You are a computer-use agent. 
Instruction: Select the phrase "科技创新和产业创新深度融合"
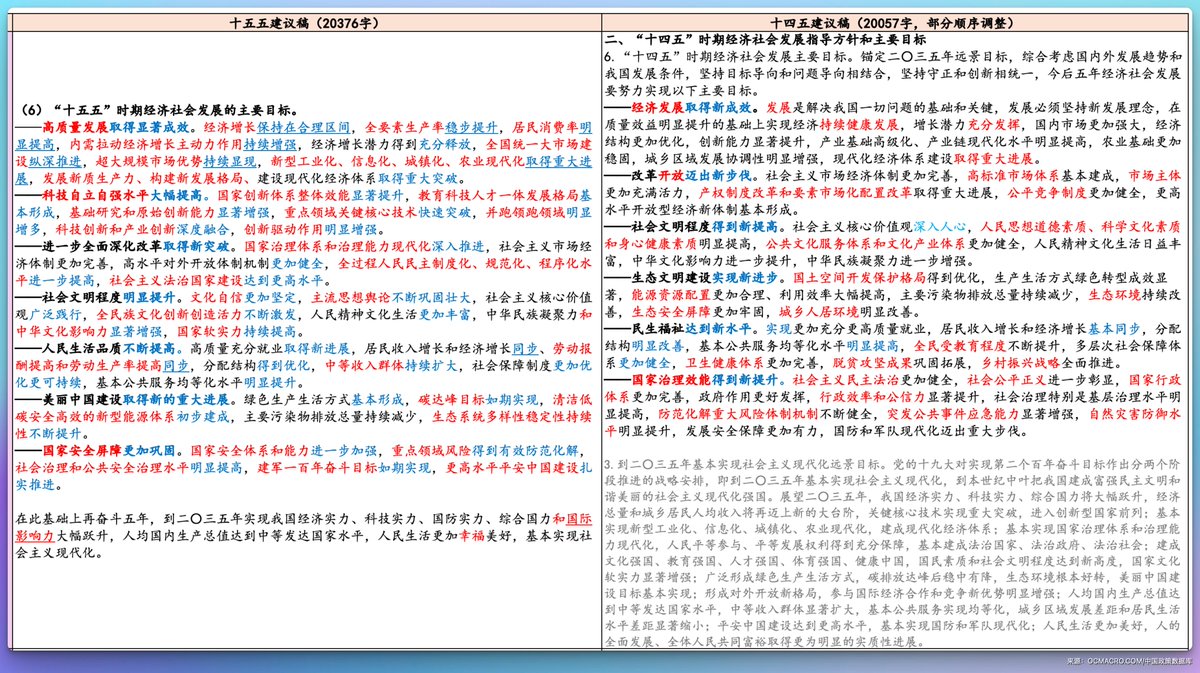coord(142,229)
